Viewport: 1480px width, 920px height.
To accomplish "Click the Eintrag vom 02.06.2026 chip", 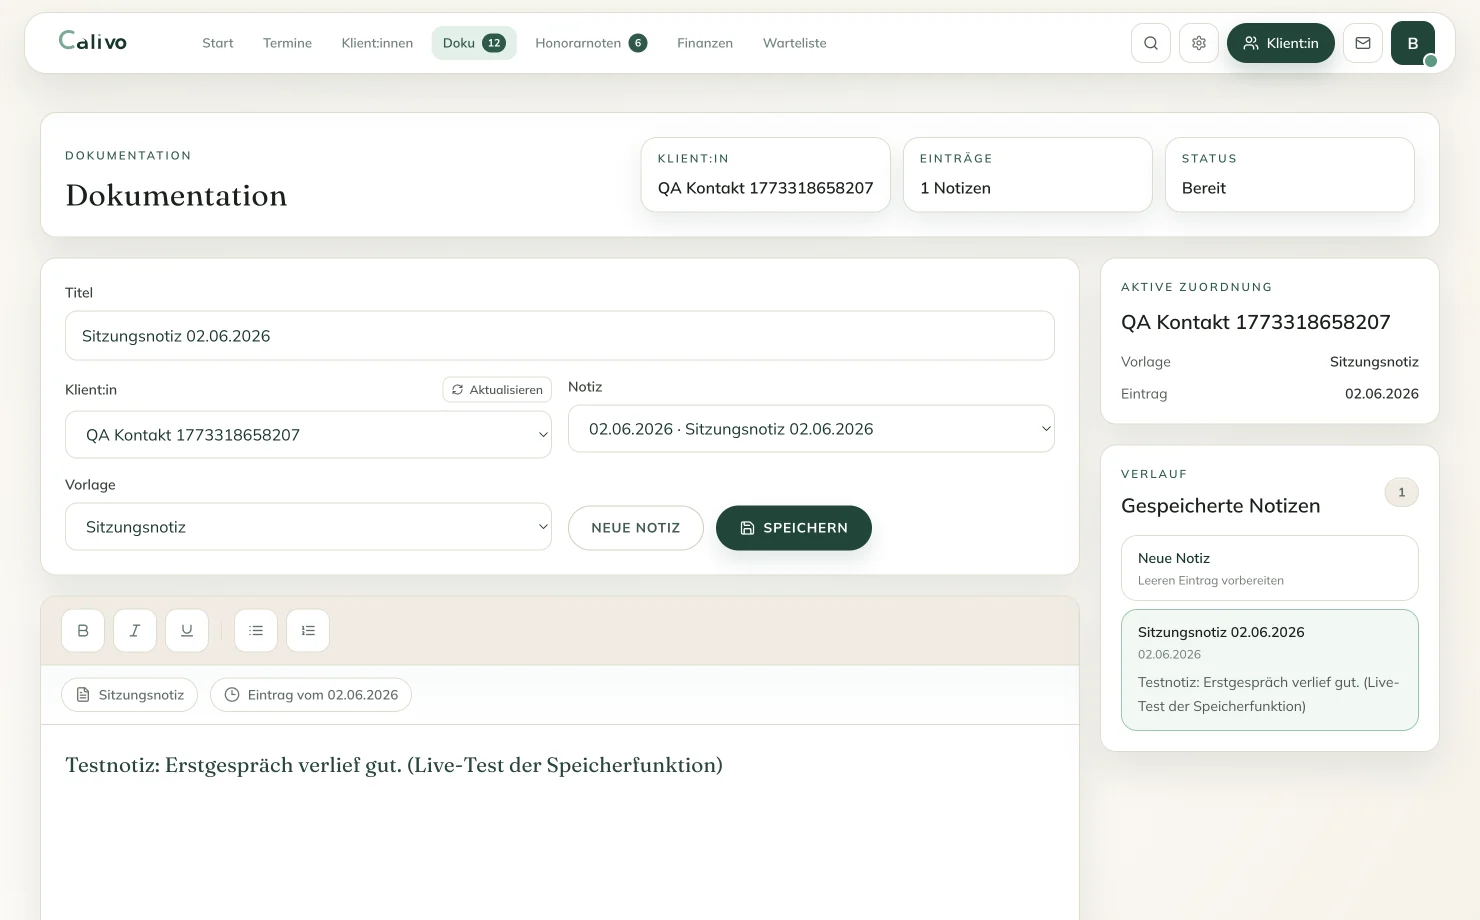I will (x=311, y=695).
